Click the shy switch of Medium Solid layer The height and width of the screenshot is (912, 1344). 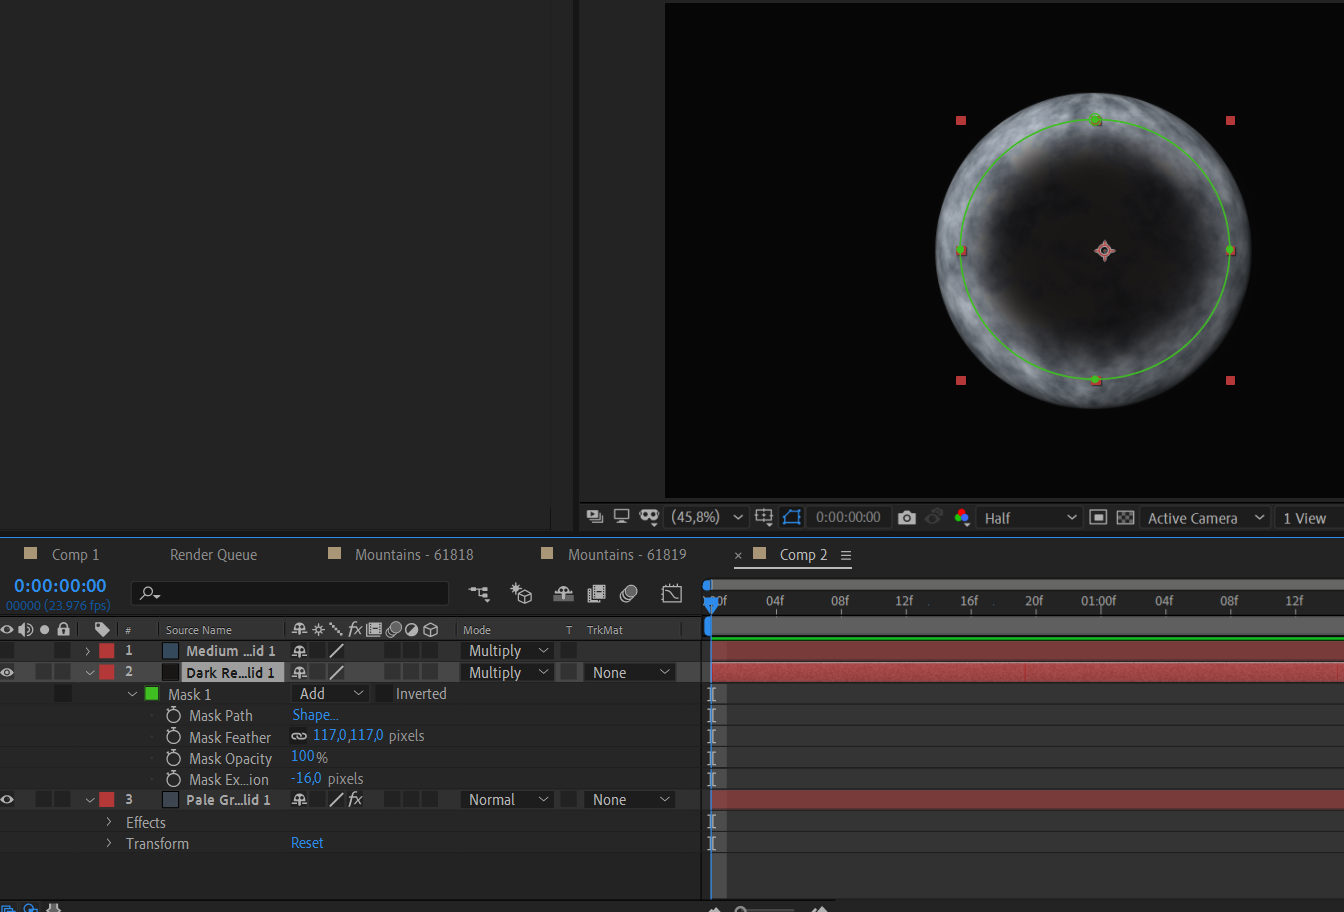pos(299,651)
